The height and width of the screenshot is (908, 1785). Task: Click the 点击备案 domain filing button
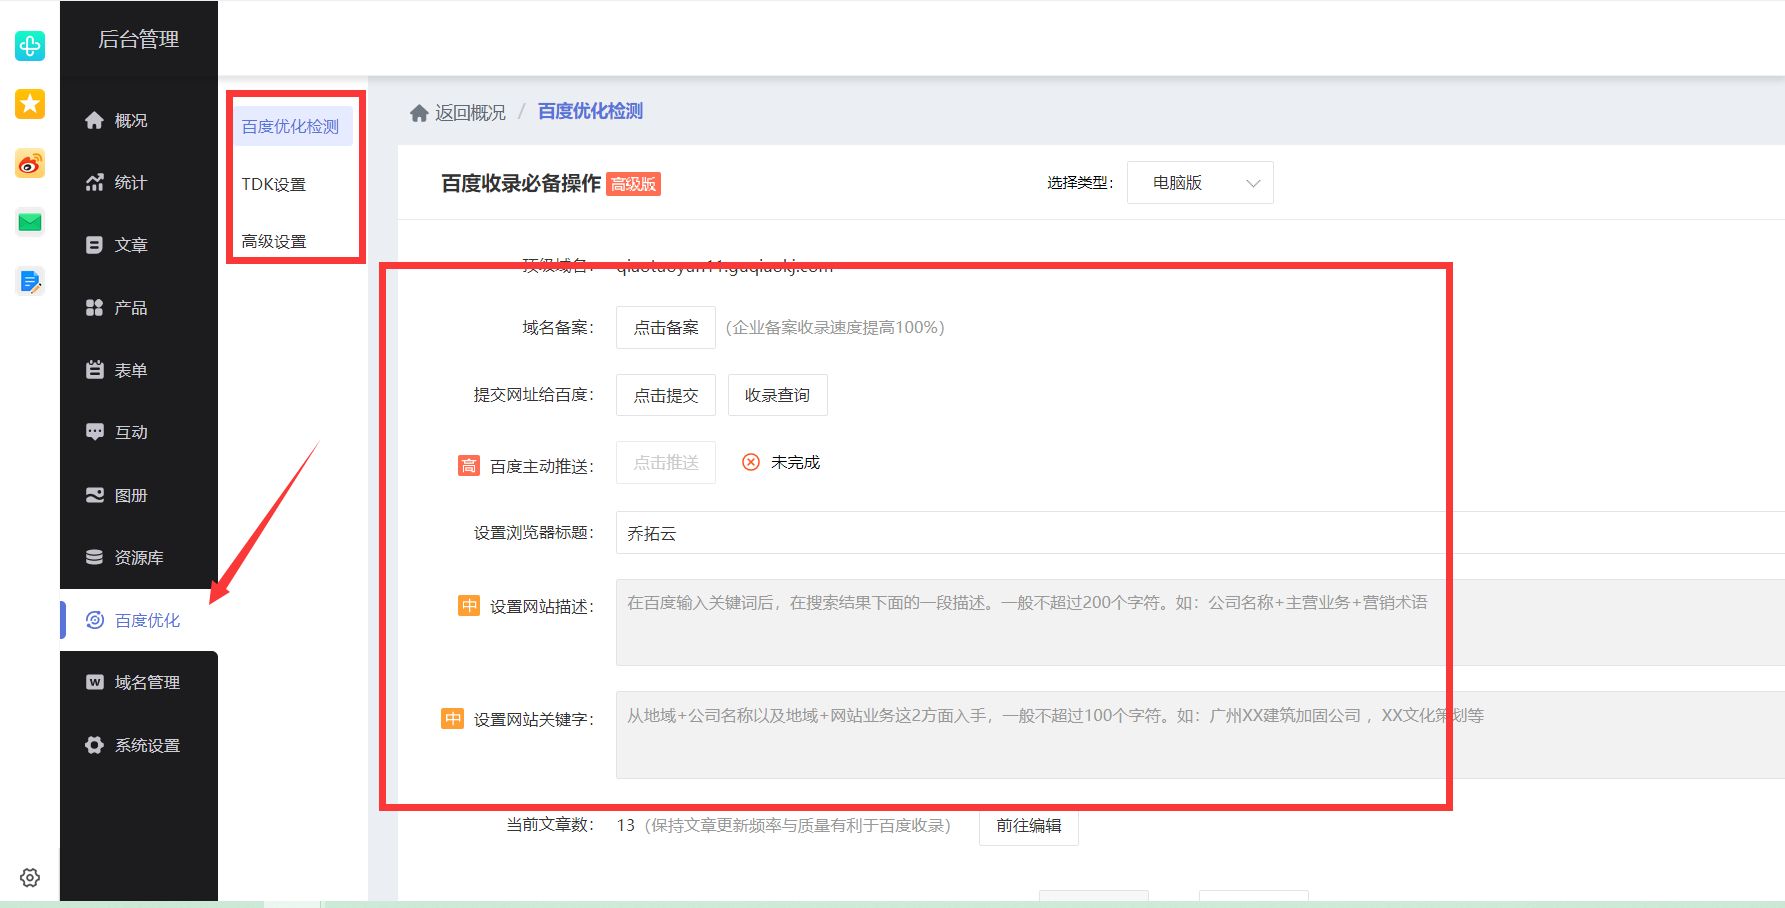click(x=665, y=327)
